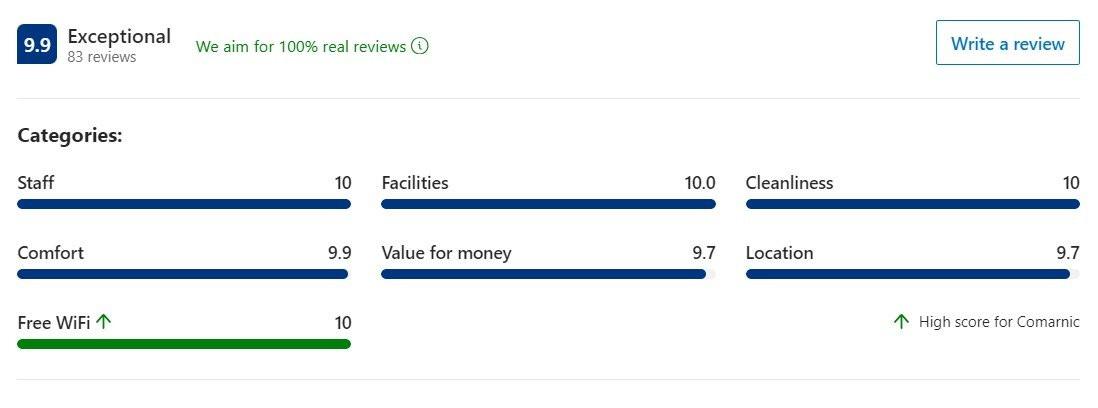Click the info icon beside real reviews
This screenshot has width=1098, height=408.
point(419,46)
